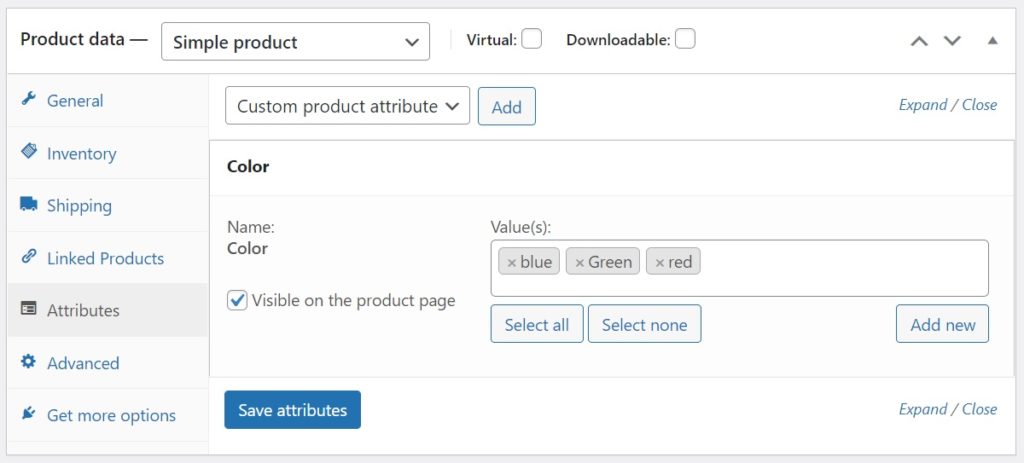Collapse the Product data panel triangle
Viewport: 1024px width, 463px height.
click(x=993, y=40)
